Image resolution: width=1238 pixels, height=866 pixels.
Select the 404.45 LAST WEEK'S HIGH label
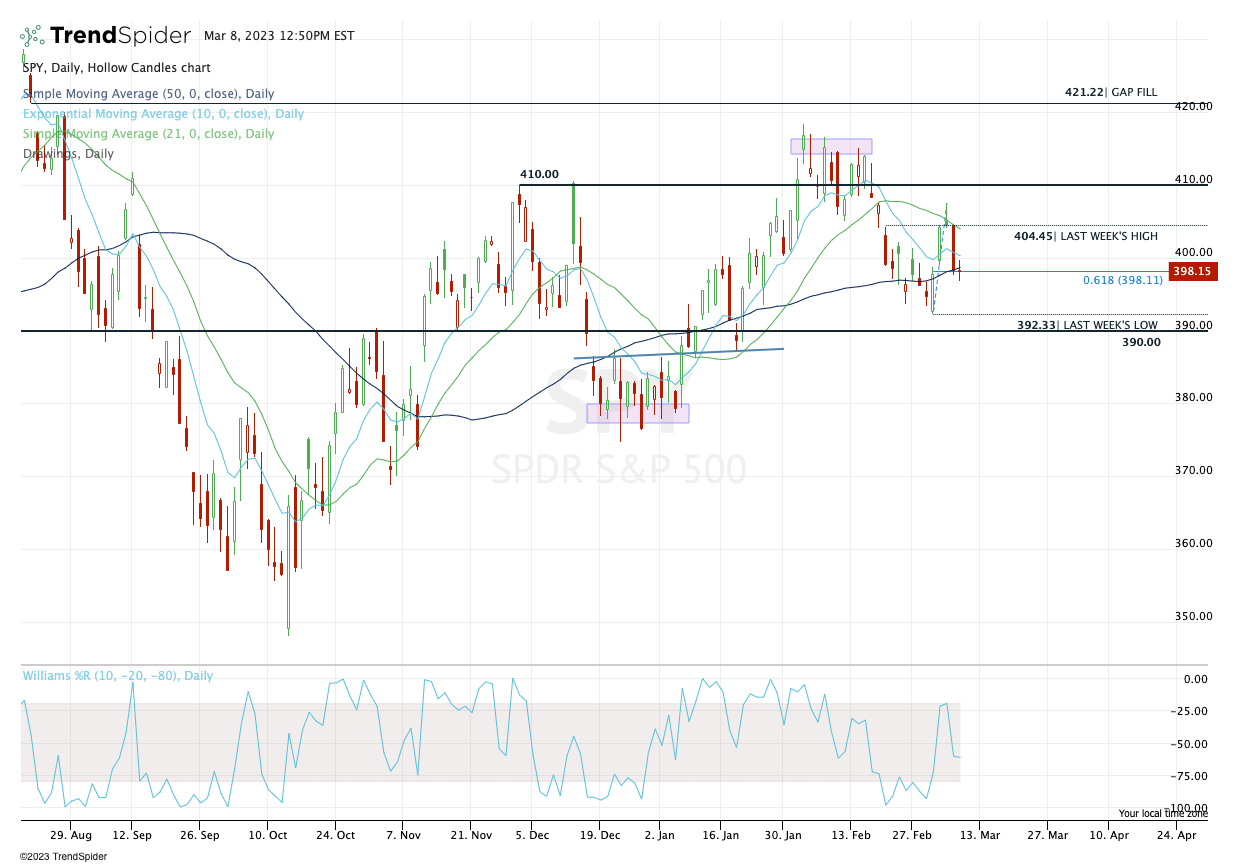click(x=1085, y=236)
